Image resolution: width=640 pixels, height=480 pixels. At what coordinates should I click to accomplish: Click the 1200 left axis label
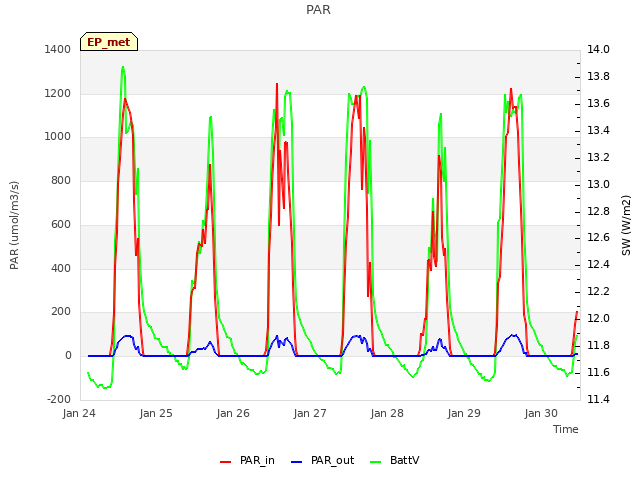pyautogui.click(x=58, y=93)
